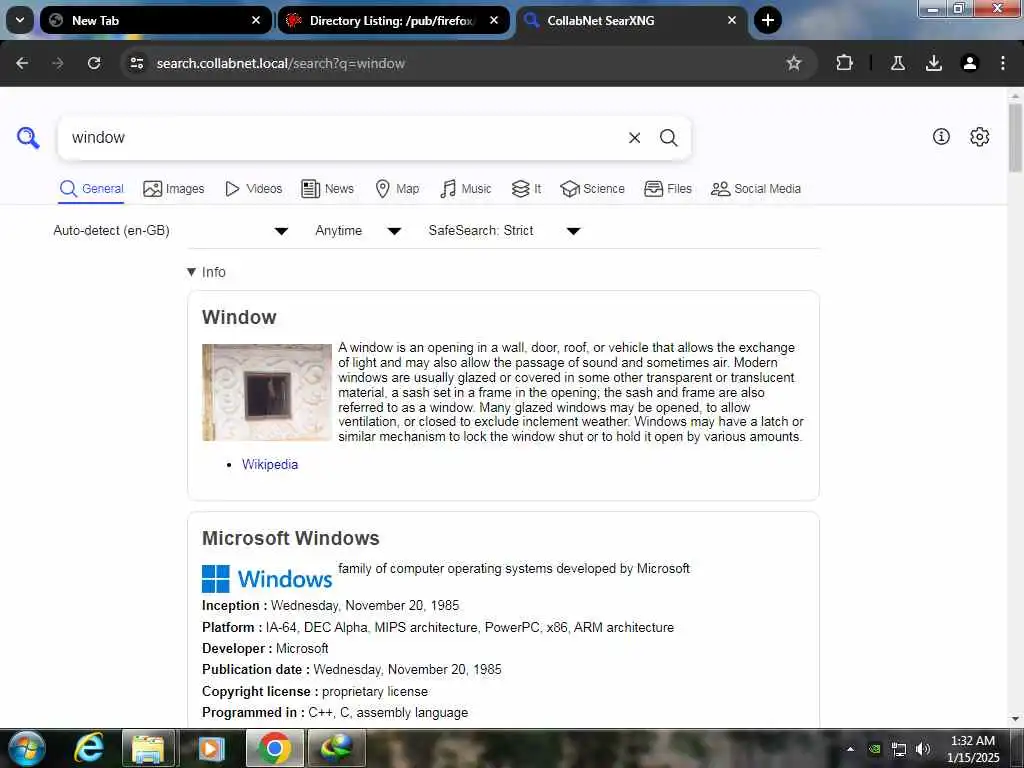Open Chrome three-dot menu
This screenshot has height=768, width=1024.
pos(1003,63)
